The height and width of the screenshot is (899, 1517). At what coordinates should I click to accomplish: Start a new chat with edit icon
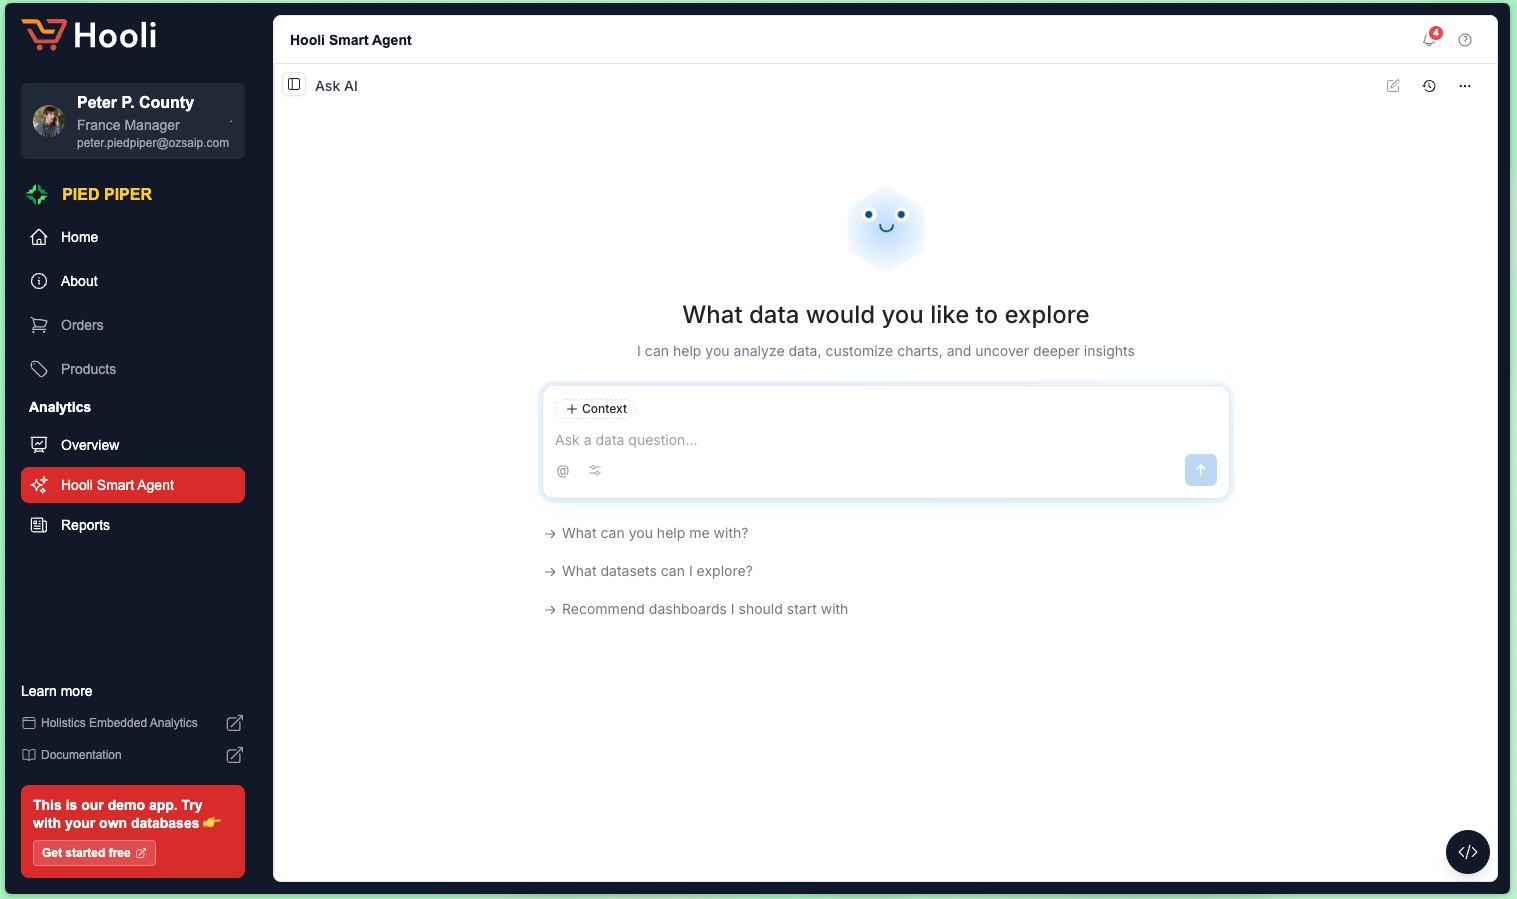point(1393,86)
